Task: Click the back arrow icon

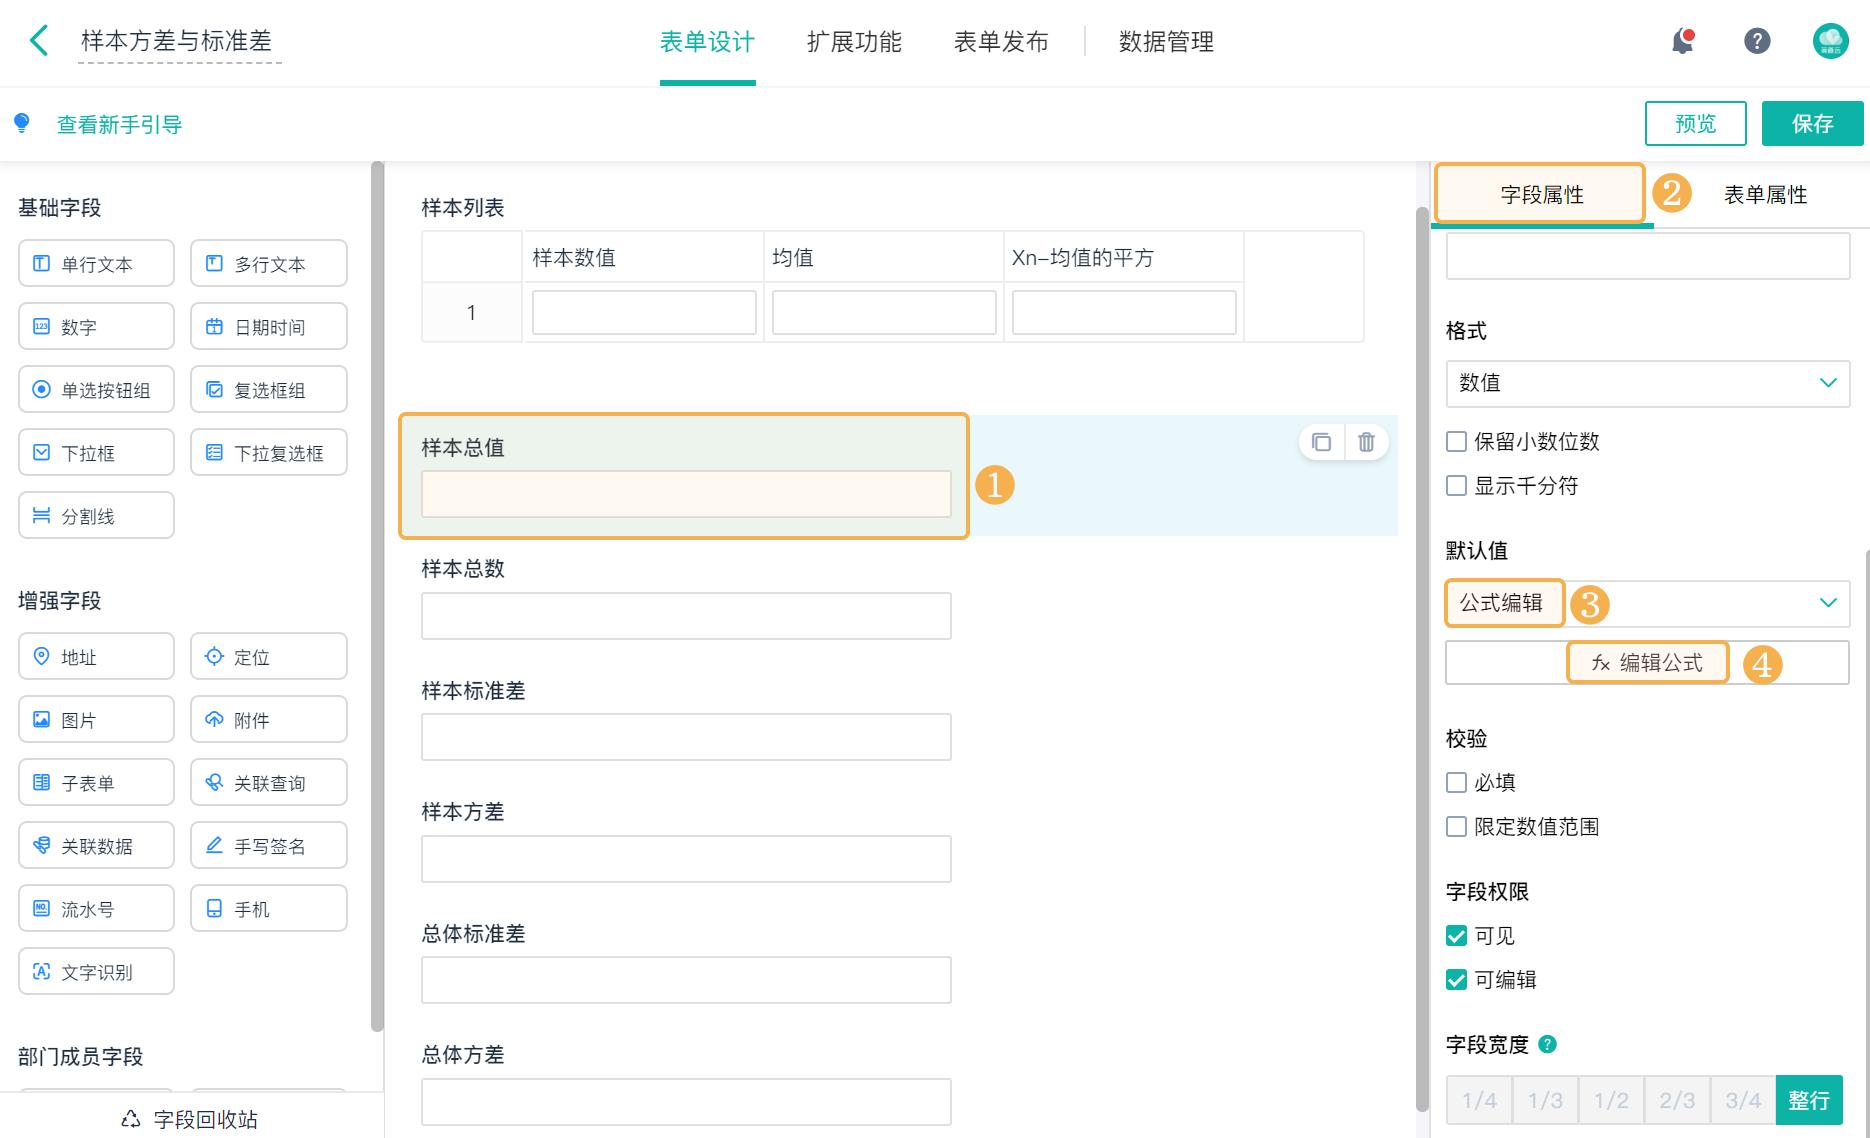Action: pos(39,41)
